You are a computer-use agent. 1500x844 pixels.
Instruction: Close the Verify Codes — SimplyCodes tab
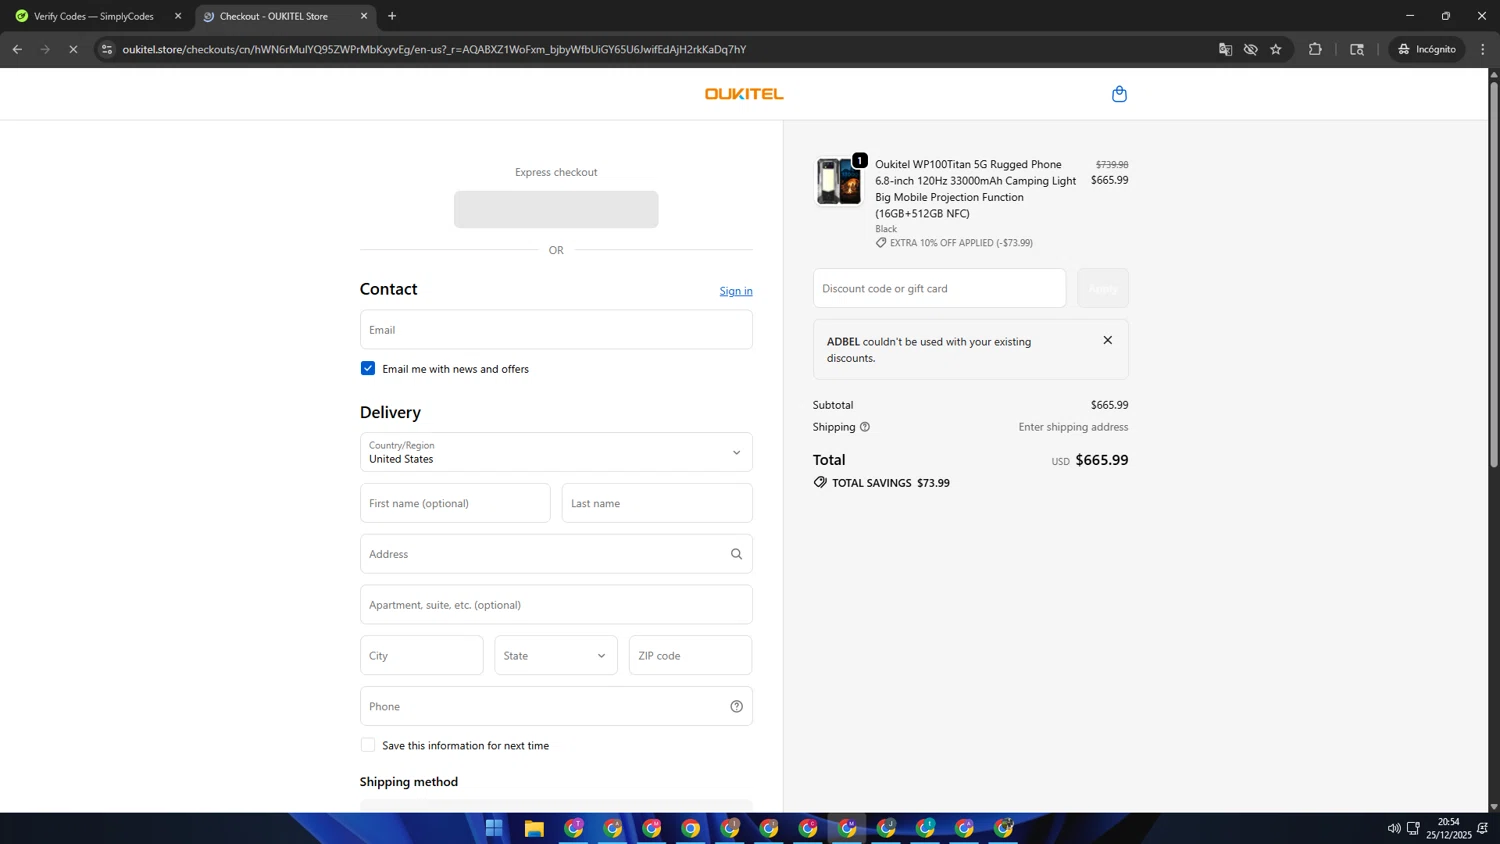pyautogui.click(x=178, y=16)
